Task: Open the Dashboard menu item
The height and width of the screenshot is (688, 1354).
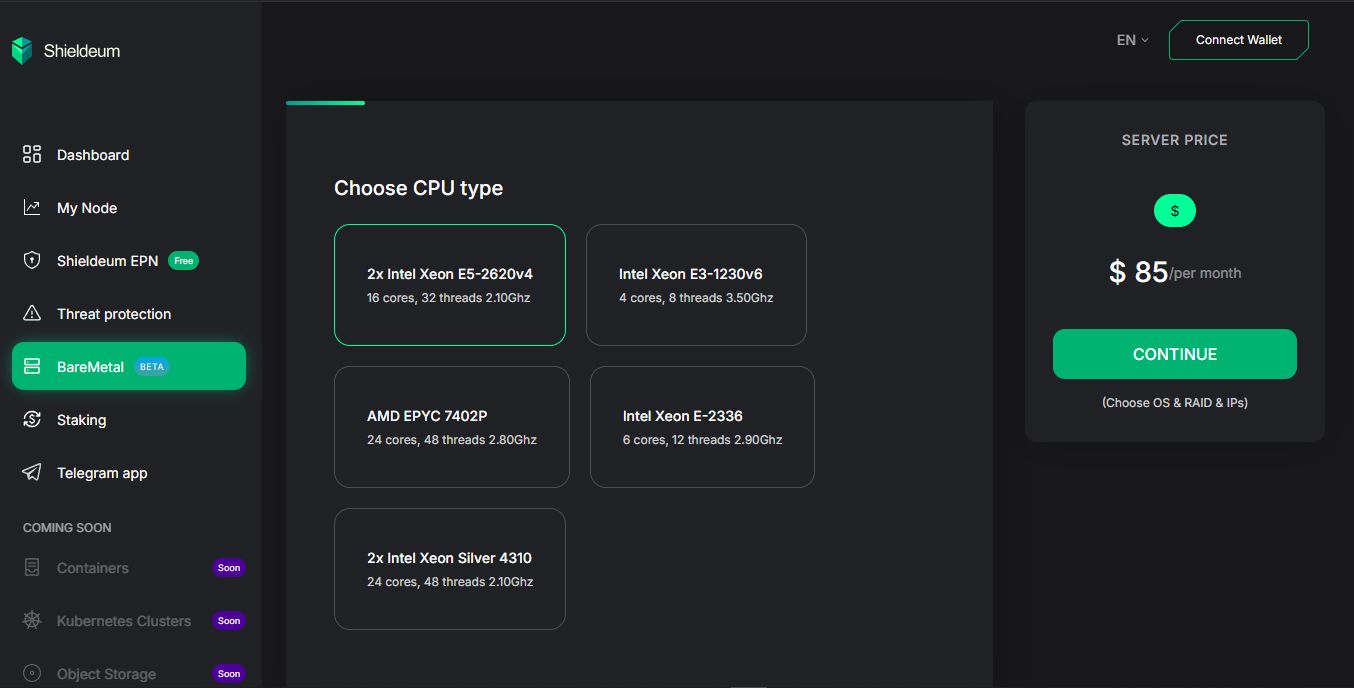Action: [129, 155]
